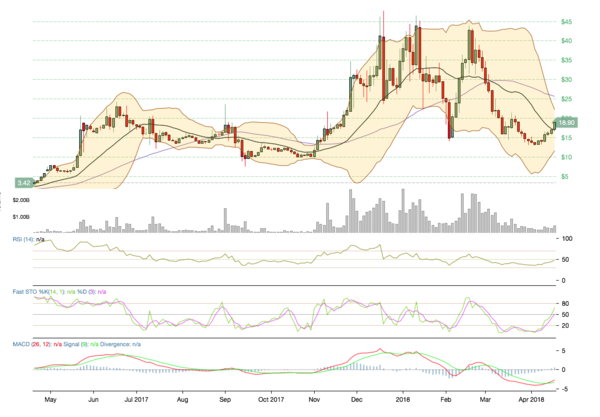Select the $45 price axis label
Image resolution: width=600 pixels, height=417 pixels.
click(x=566, y=22)
